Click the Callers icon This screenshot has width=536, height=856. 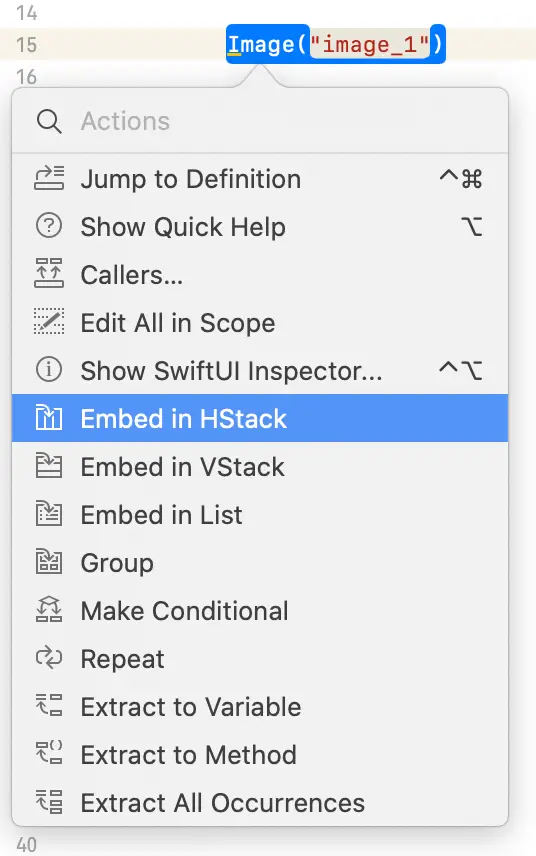(x=49, y=274)
